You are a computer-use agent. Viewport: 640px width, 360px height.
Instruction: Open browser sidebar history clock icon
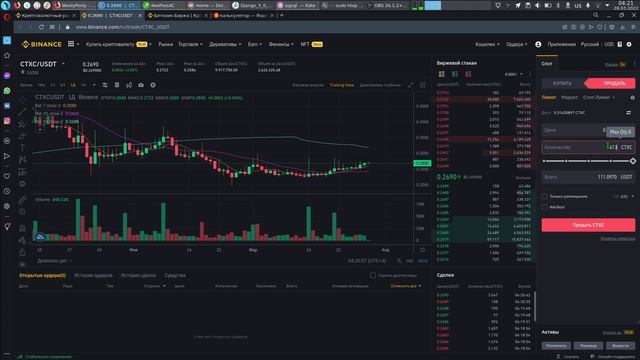point(7,191)
